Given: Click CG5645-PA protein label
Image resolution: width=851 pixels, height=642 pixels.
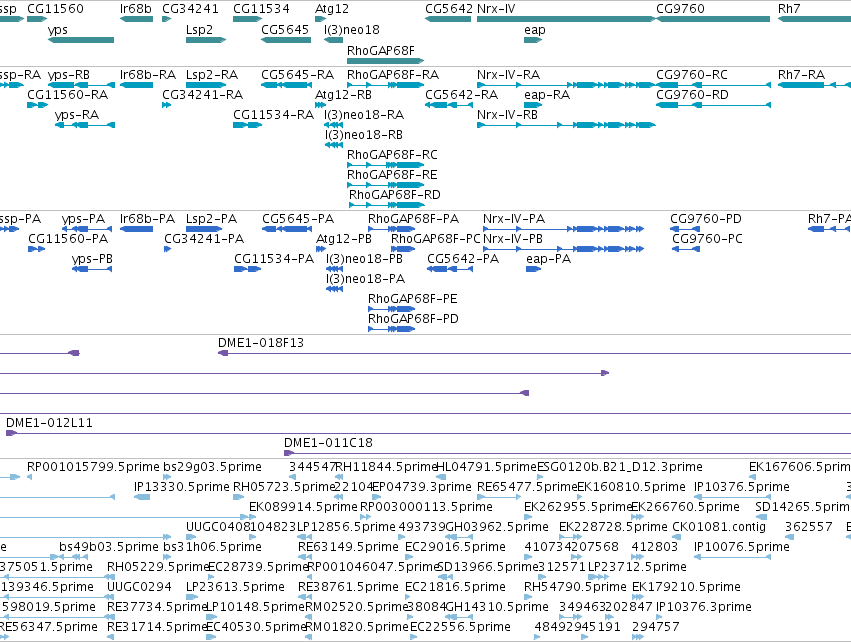Looking at the screenshot, I should click(x=298, y=219).
